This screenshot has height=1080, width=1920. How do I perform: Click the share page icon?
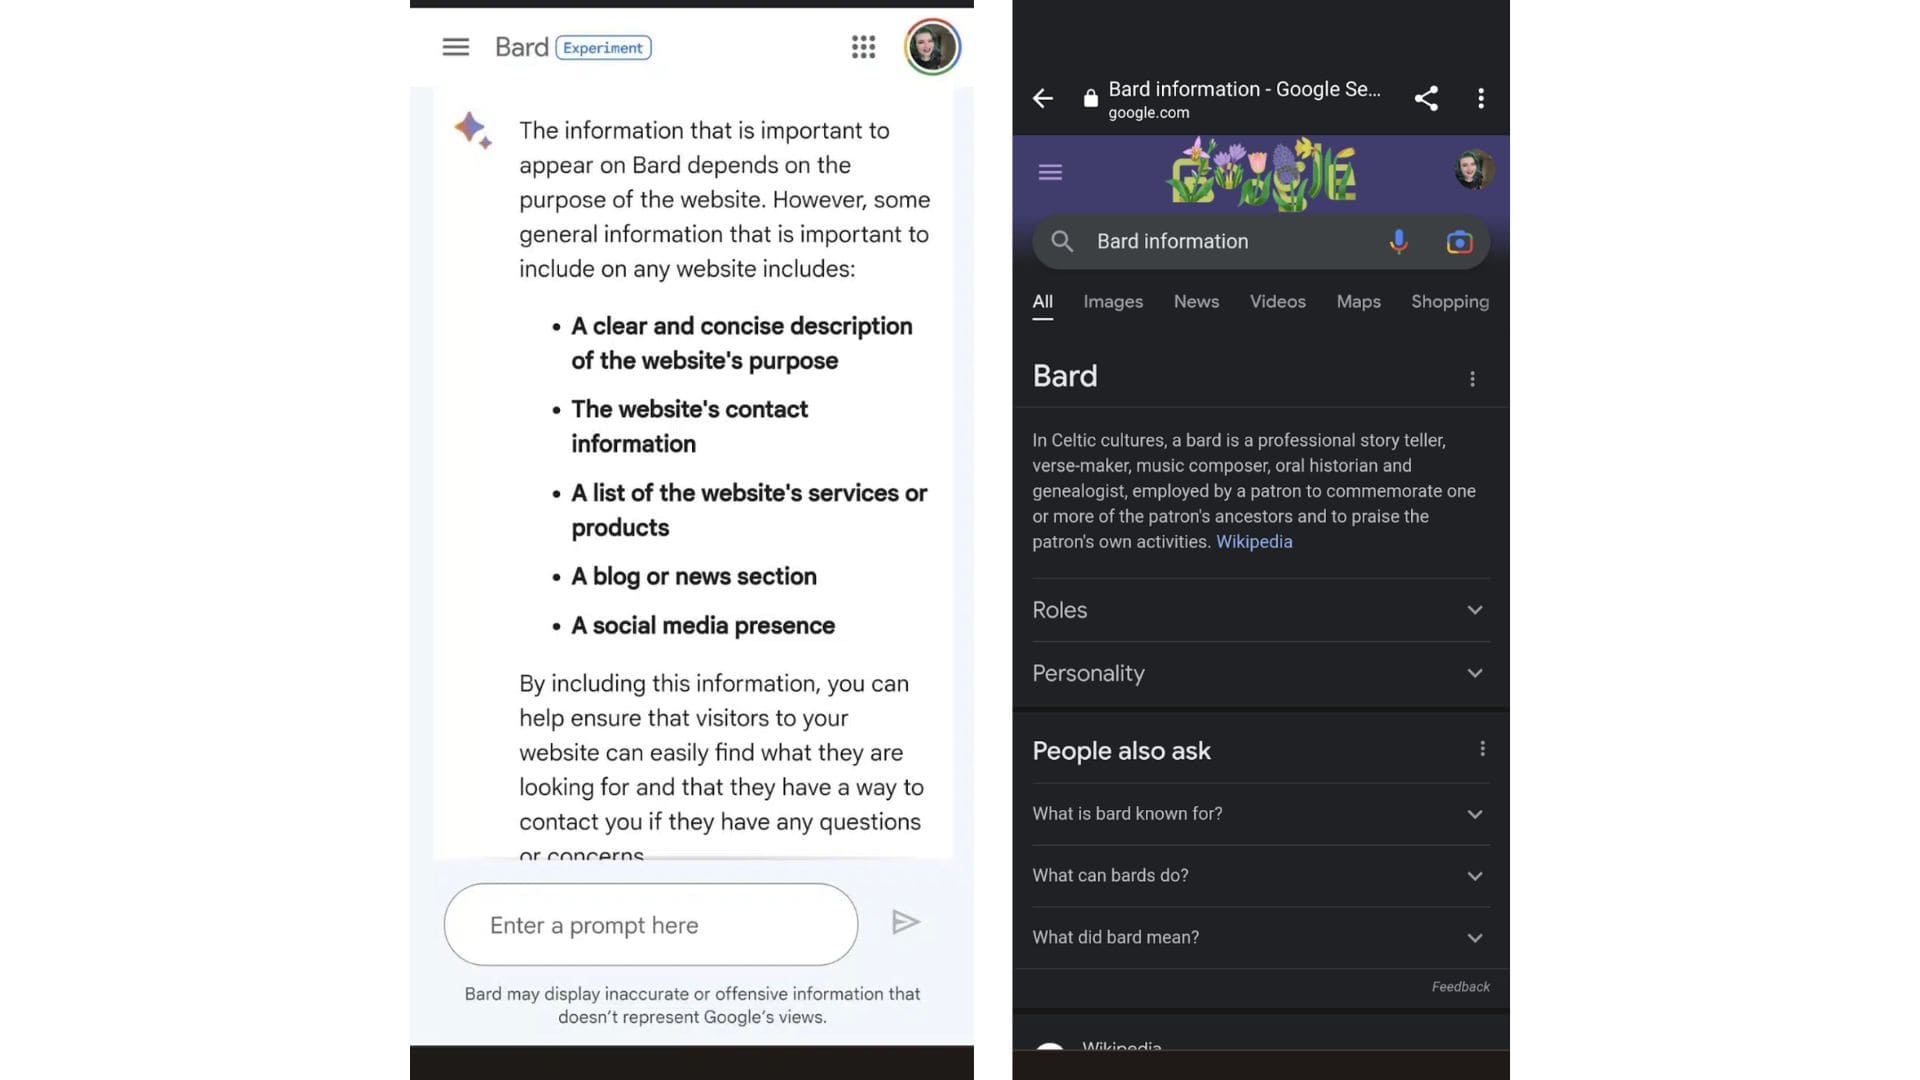tap(1426, 98)
